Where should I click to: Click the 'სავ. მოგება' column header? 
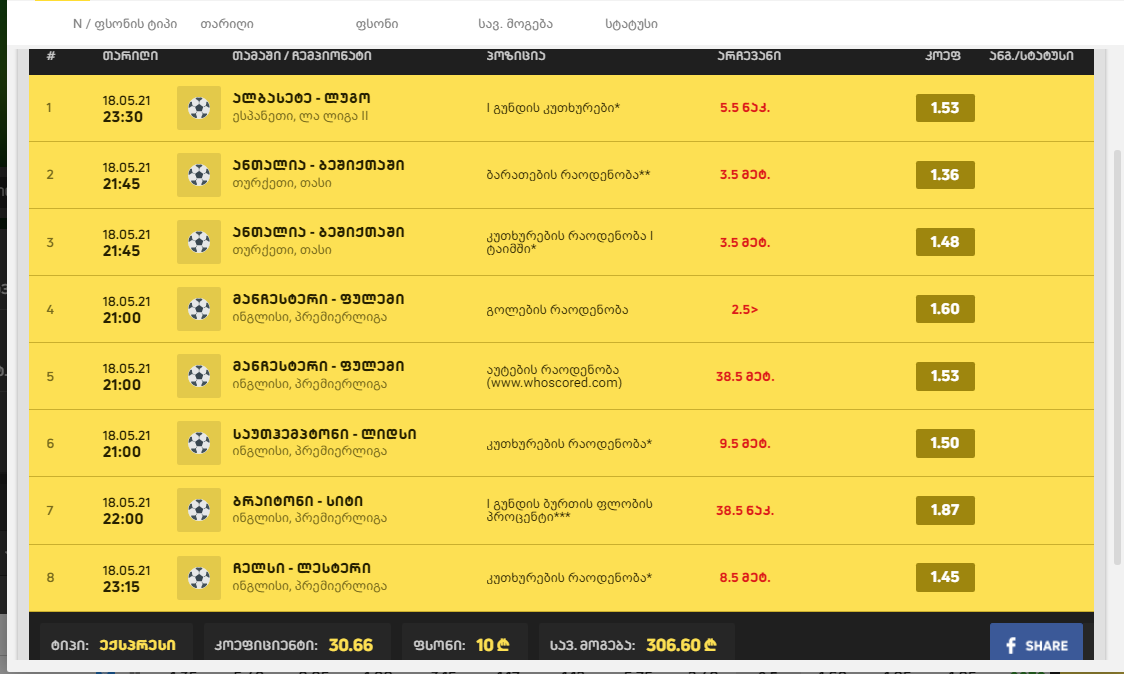[515, 24]
